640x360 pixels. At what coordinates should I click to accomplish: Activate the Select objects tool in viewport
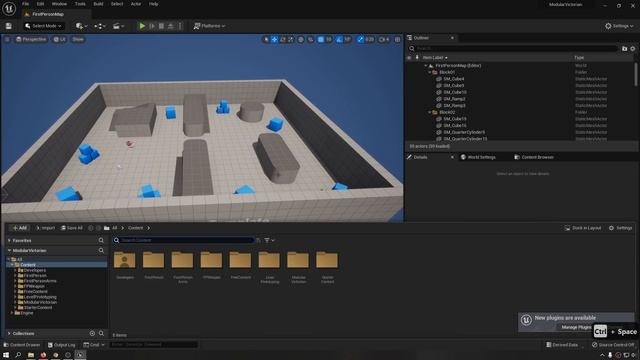point(266,39)
